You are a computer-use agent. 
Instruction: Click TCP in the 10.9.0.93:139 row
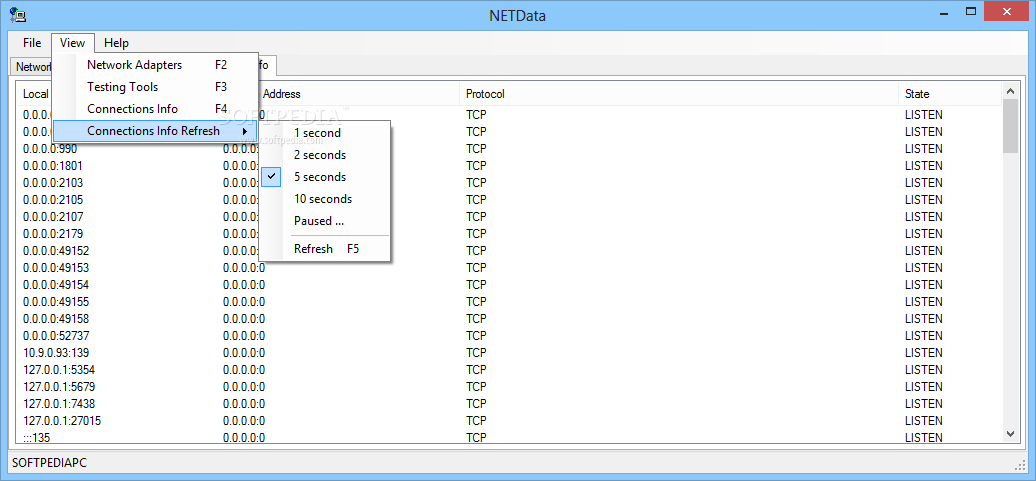tap(476, 352)
